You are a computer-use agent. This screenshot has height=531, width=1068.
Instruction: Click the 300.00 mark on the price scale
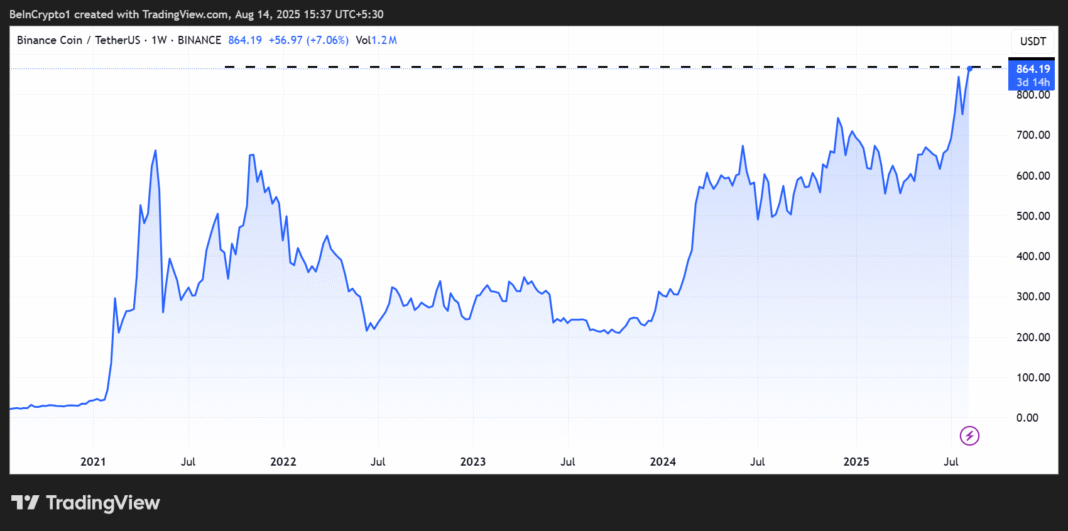tap(1031, 297)
